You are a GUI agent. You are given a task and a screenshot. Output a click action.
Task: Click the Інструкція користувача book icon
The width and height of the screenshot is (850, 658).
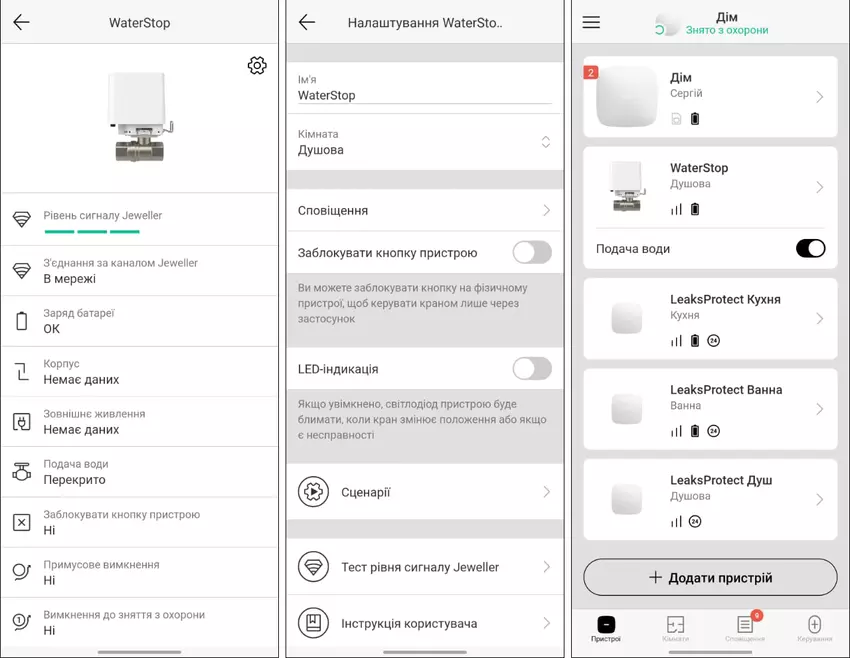pyautogui.click(x=313, y=623)
